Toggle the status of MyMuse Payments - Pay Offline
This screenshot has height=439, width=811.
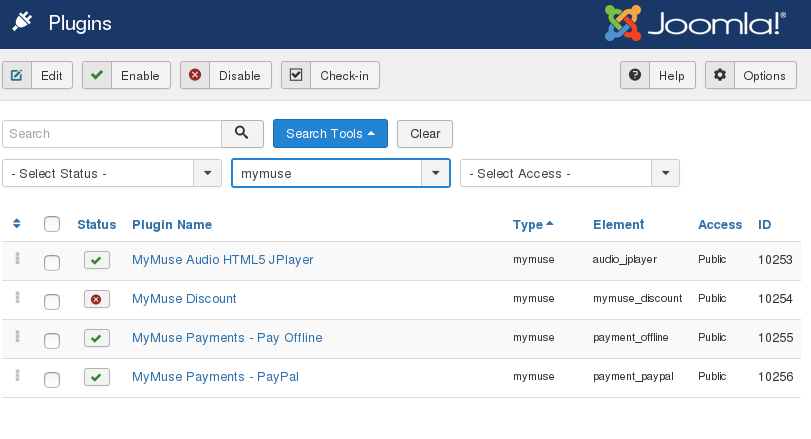pyautogui.click(x=97, y=338)
